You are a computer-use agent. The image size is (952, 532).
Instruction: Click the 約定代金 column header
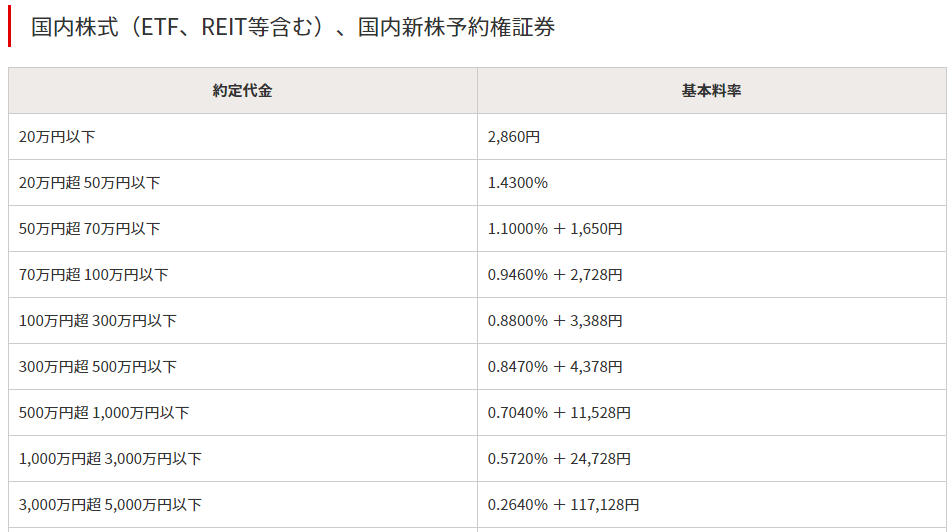pyautogui.click(x=243, y=90)
